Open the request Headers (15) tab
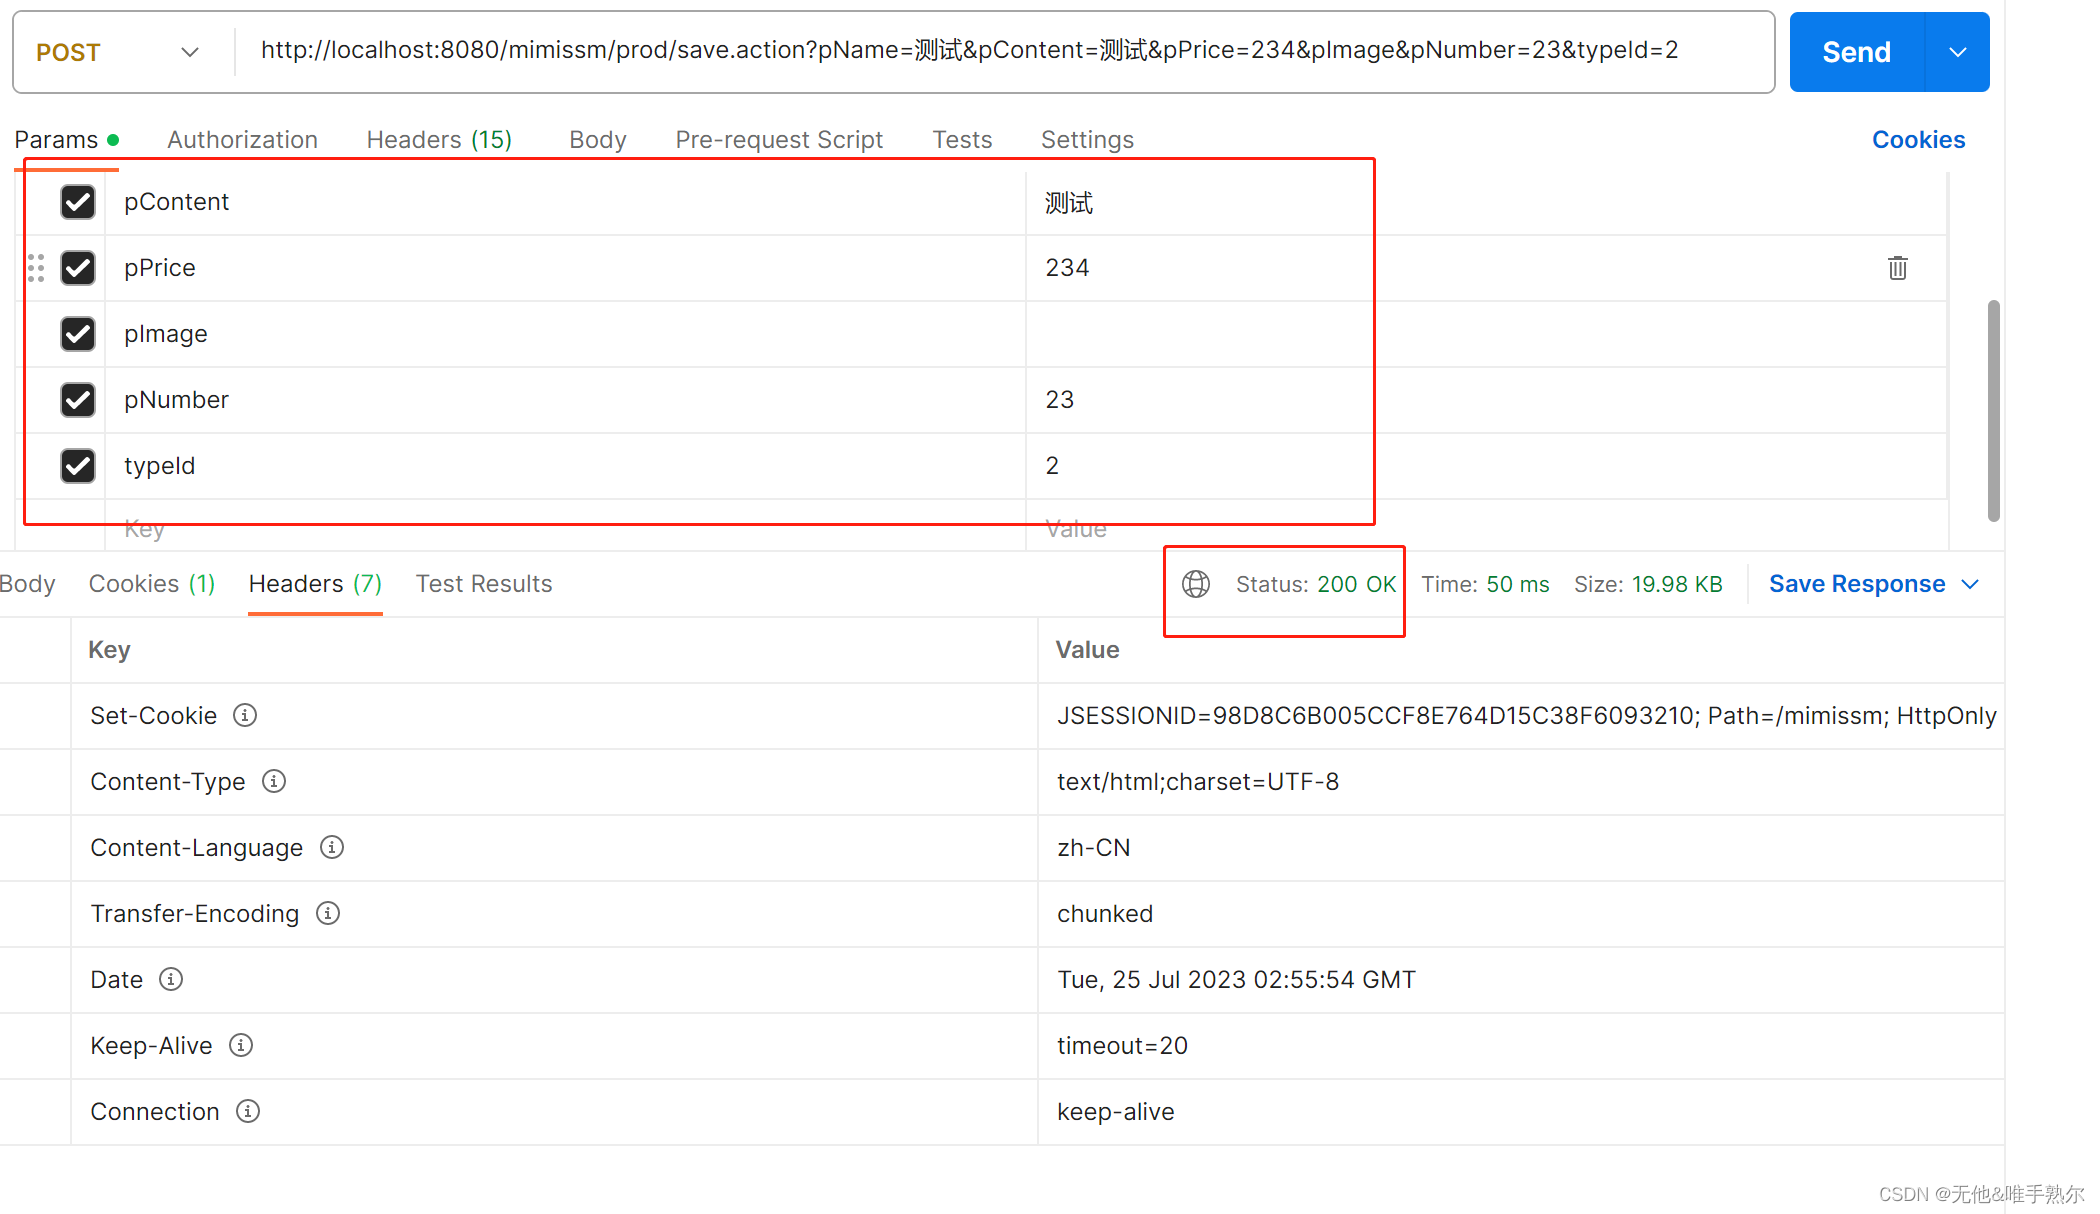 (x=439, y=139)
